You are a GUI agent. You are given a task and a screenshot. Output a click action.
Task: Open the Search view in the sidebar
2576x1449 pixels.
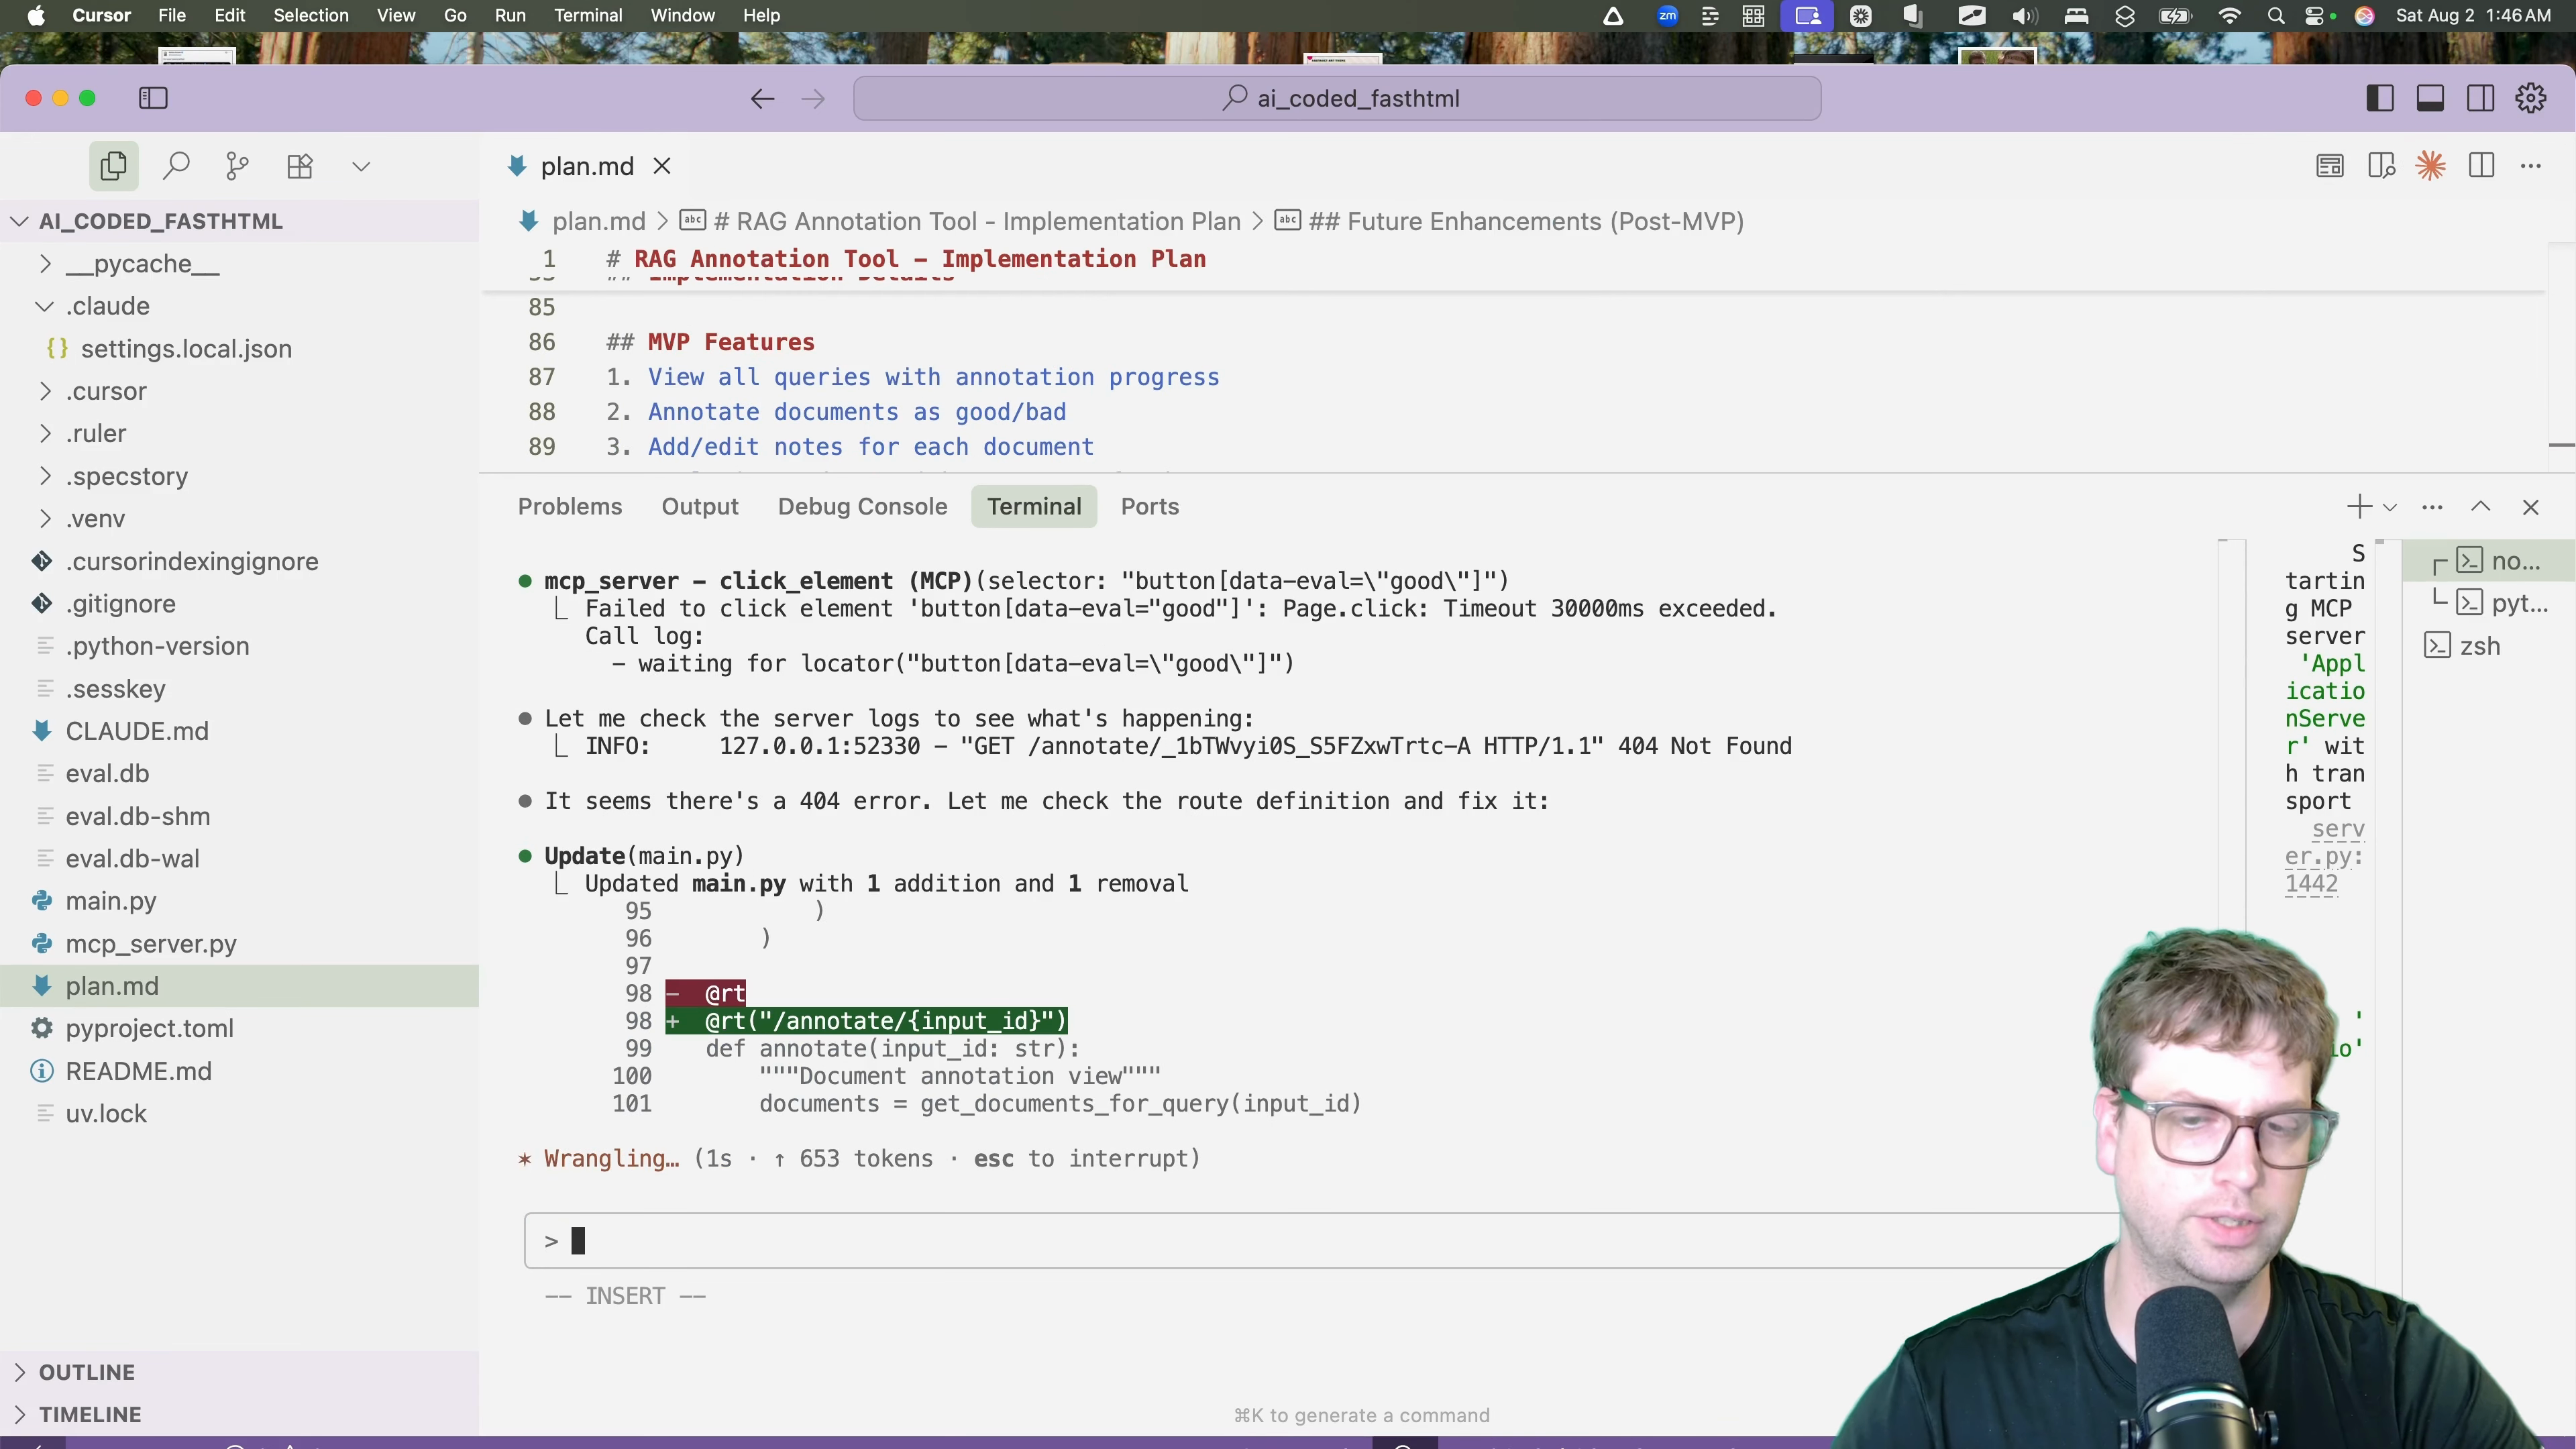(176, 166)
